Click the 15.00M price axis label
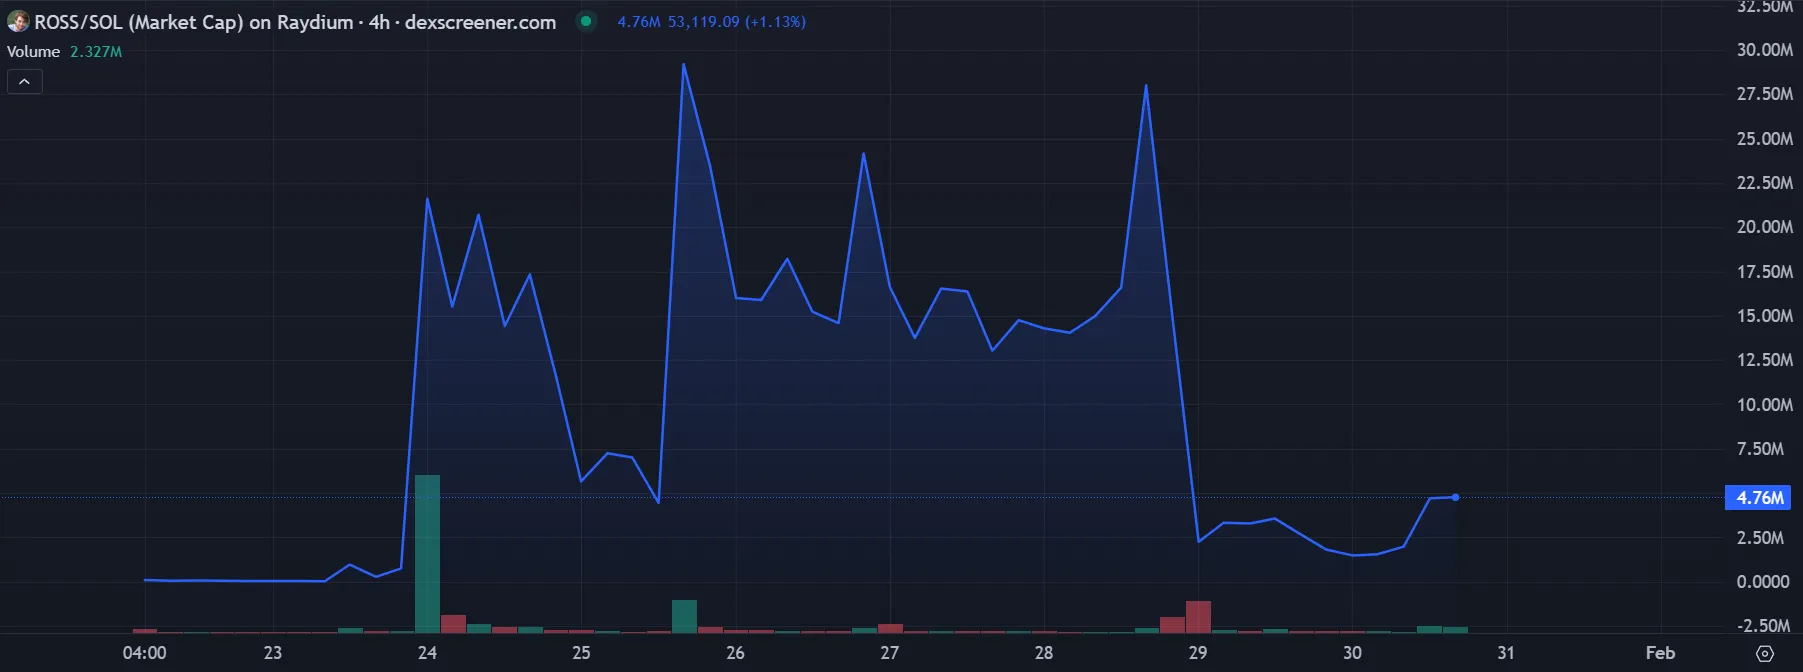The width and height of the screenshot is (1803, 672). point(1764,316)
